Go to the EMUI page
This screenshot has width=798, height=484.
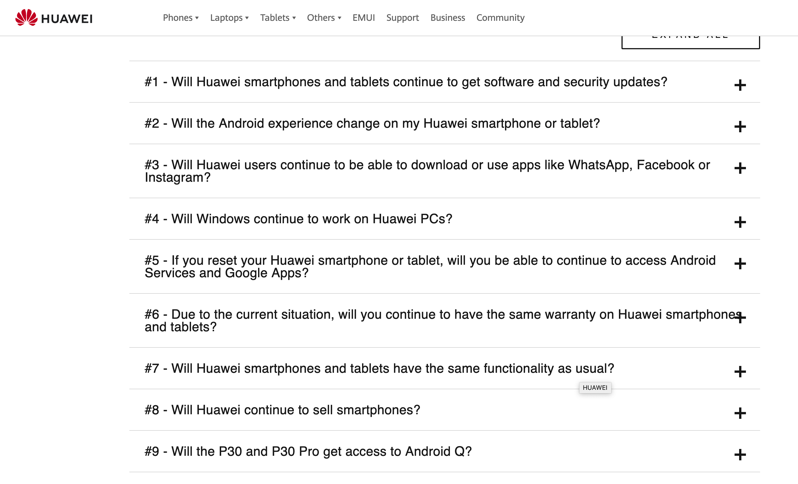point(363,18)
